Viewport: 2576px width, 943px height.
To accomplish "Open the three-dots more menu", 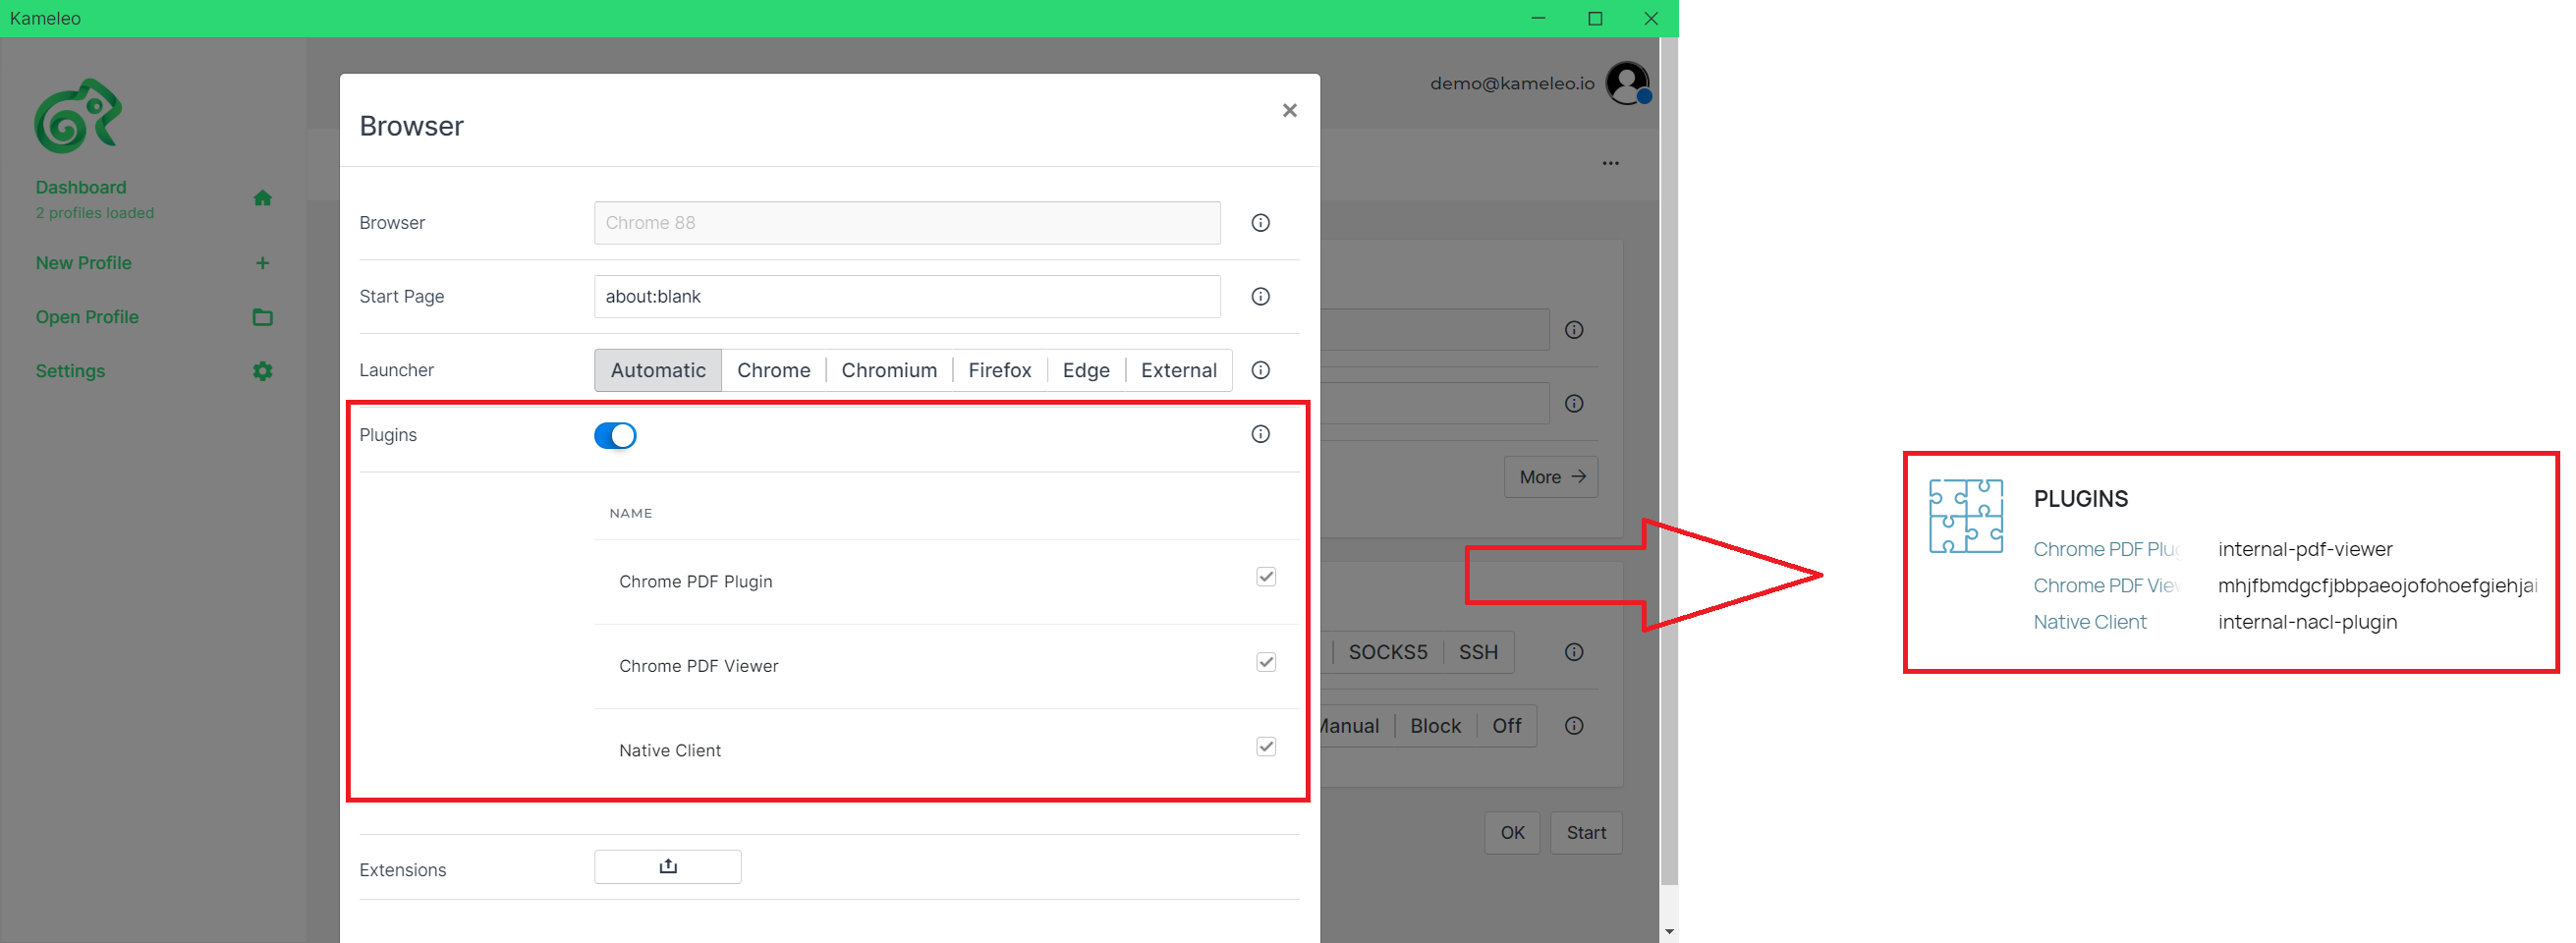I will [x=1610, y=163].
